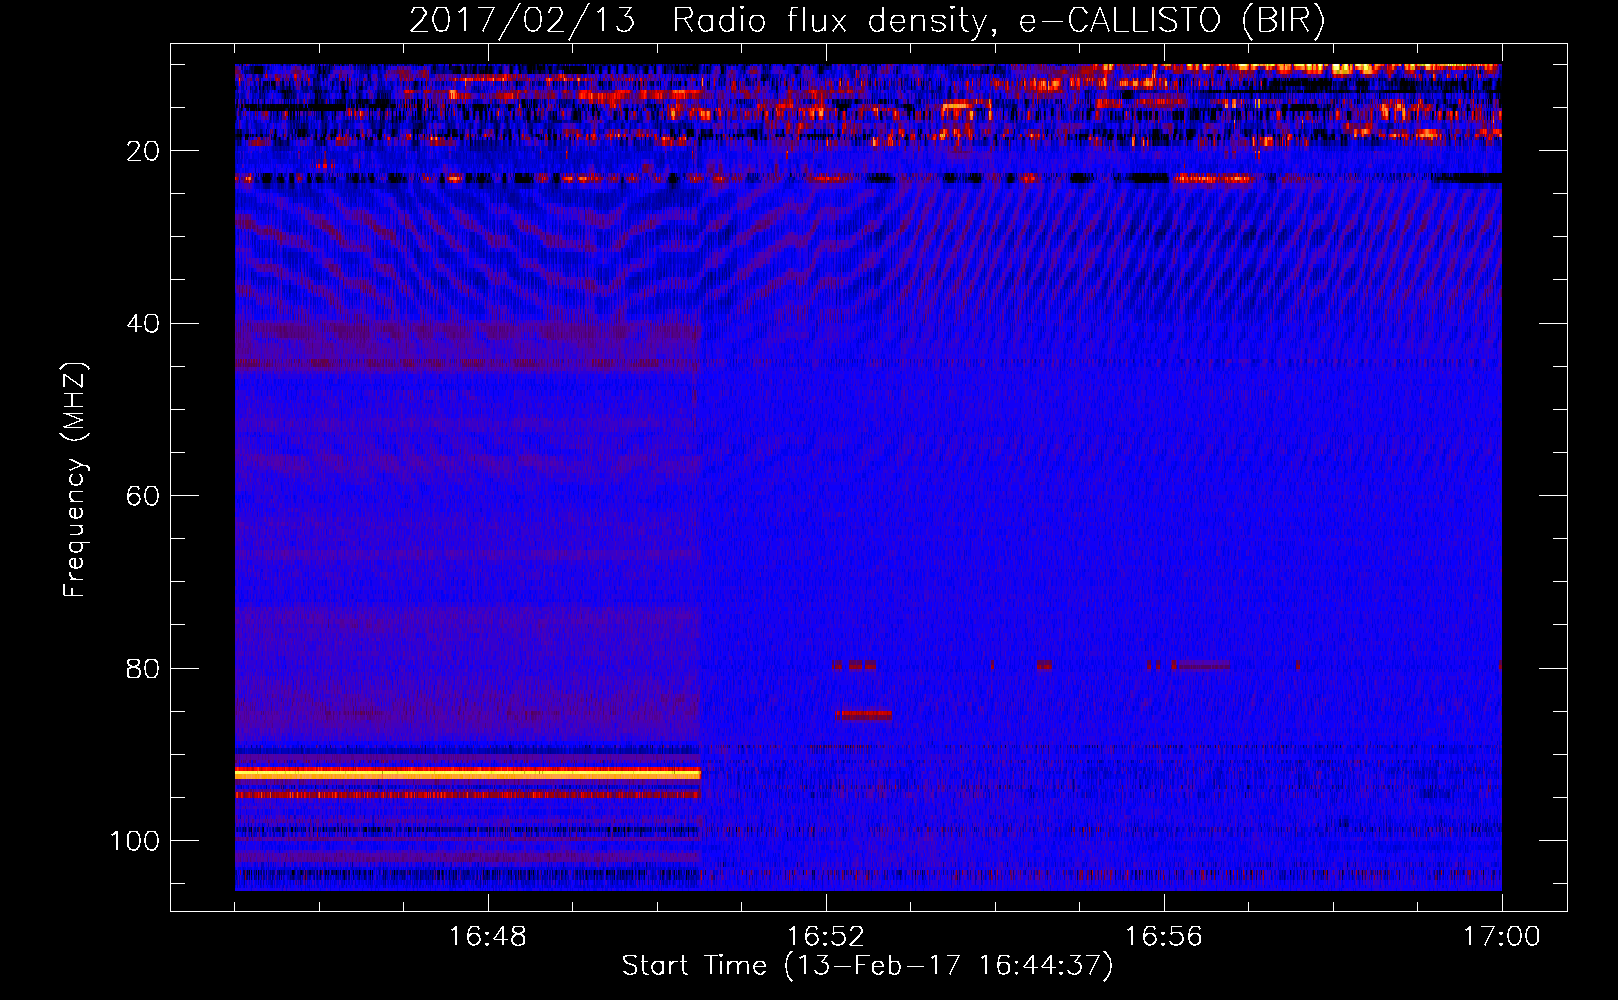Click the Frequency (MHZ) axis title
Viewport: 1618px width, 1000px height.
tap(76, 480)
